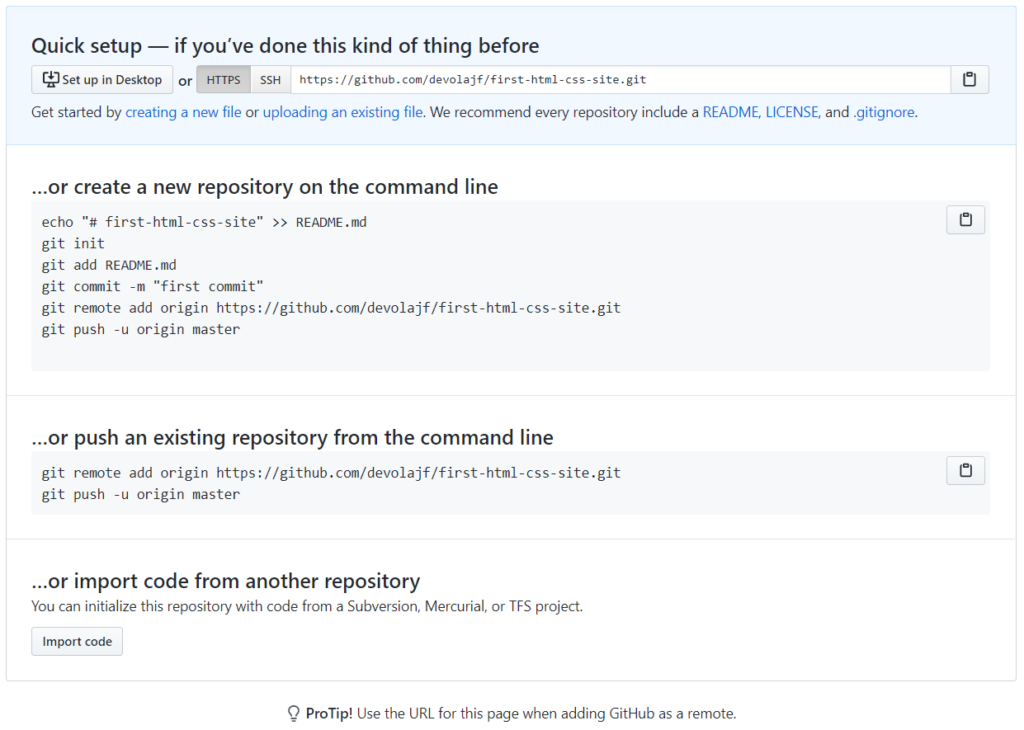The image size is (1024, 730).
Task: Open the .gitignore link
Action: point(884,112)
